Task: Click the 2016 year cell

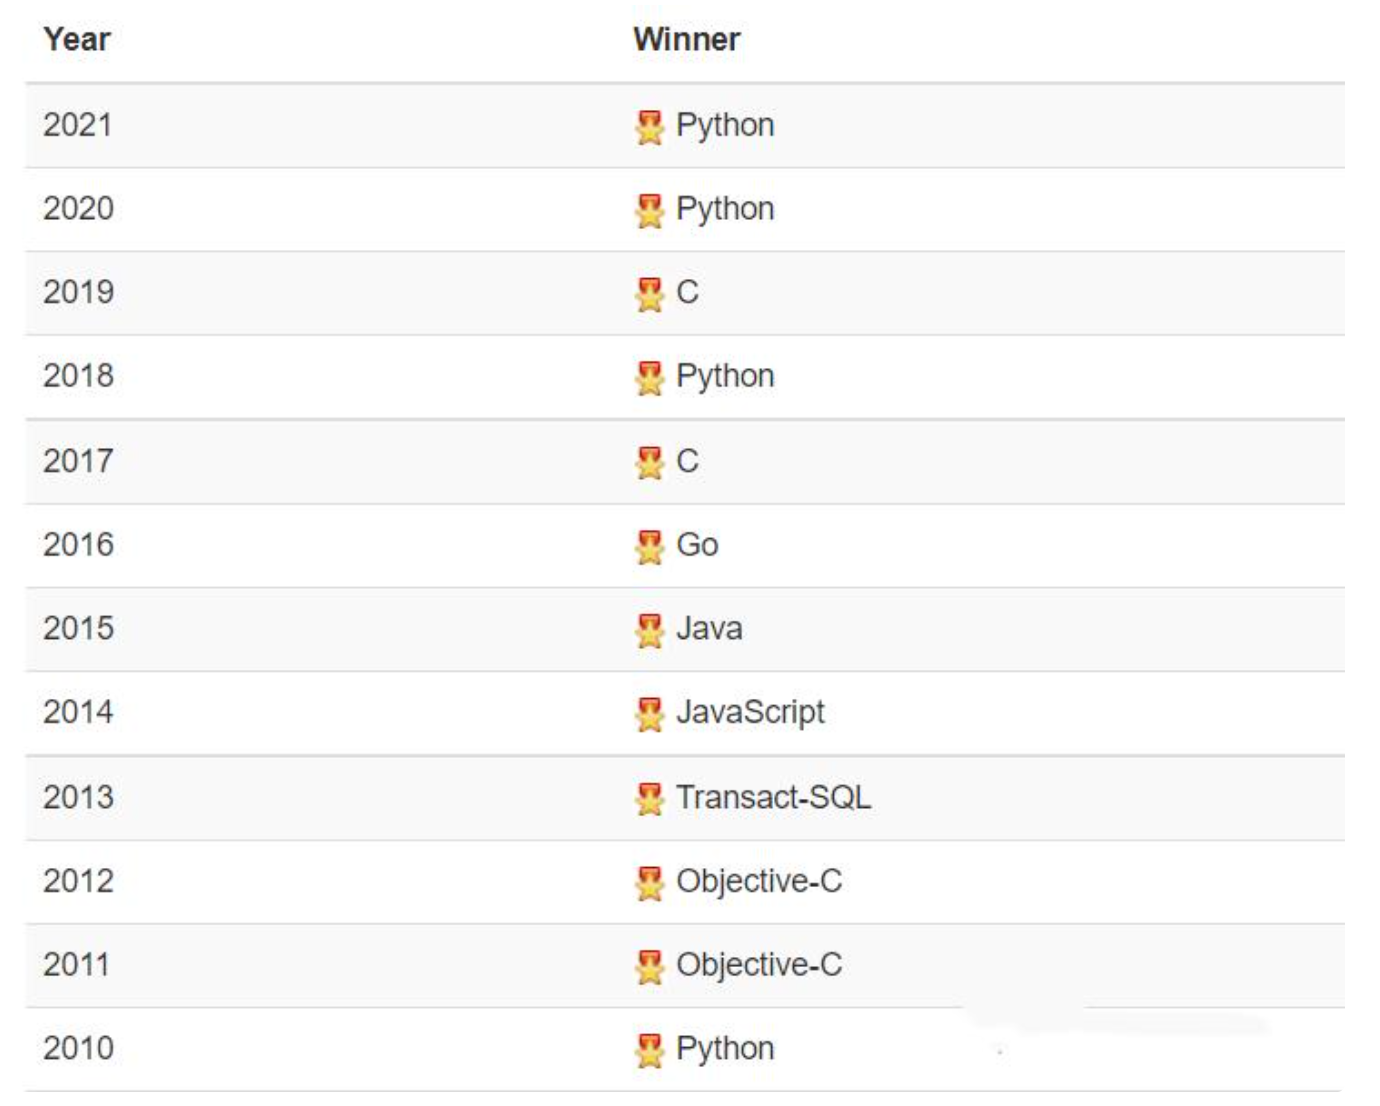Action: click(78, 545)
